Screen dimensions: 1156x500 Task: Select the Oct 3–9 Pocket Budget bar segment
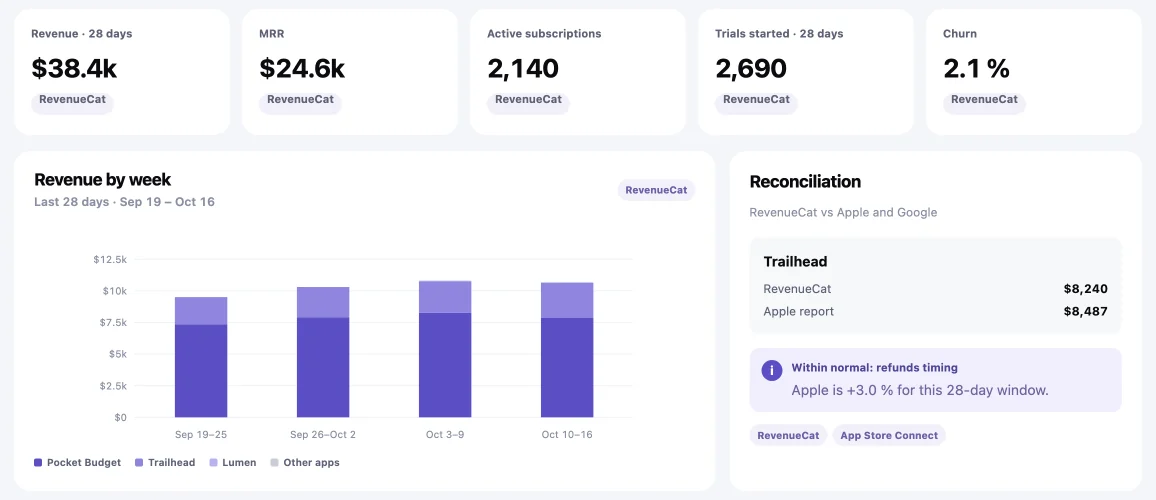coord(445,365)
